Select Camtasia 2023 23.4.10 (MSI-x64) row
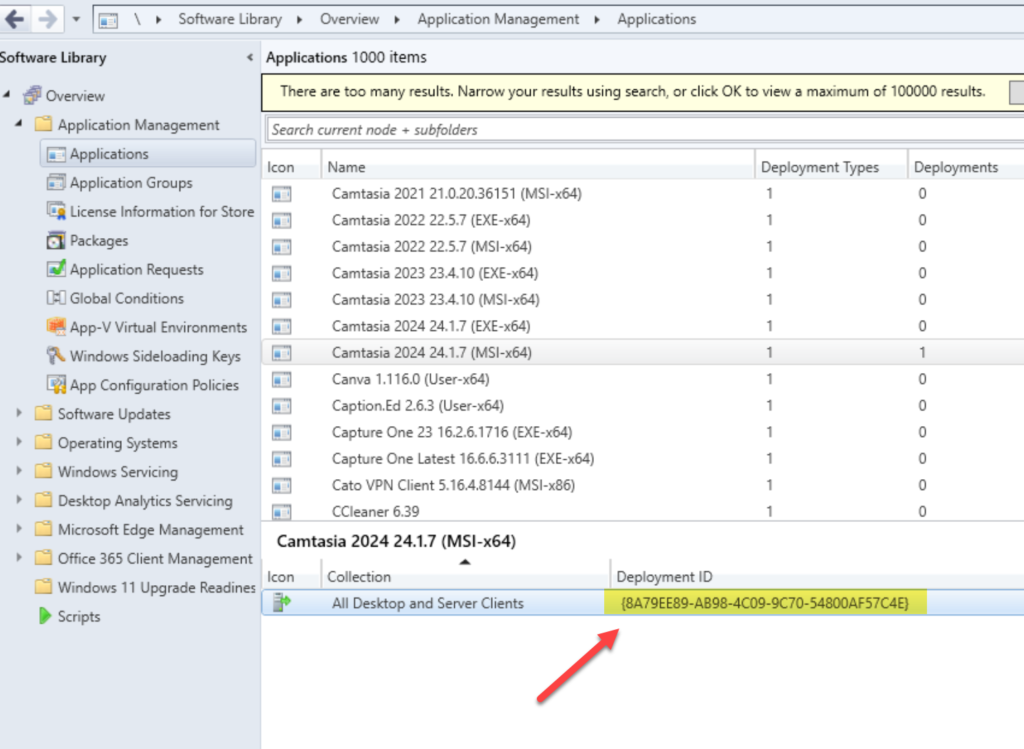 [643, 300]
